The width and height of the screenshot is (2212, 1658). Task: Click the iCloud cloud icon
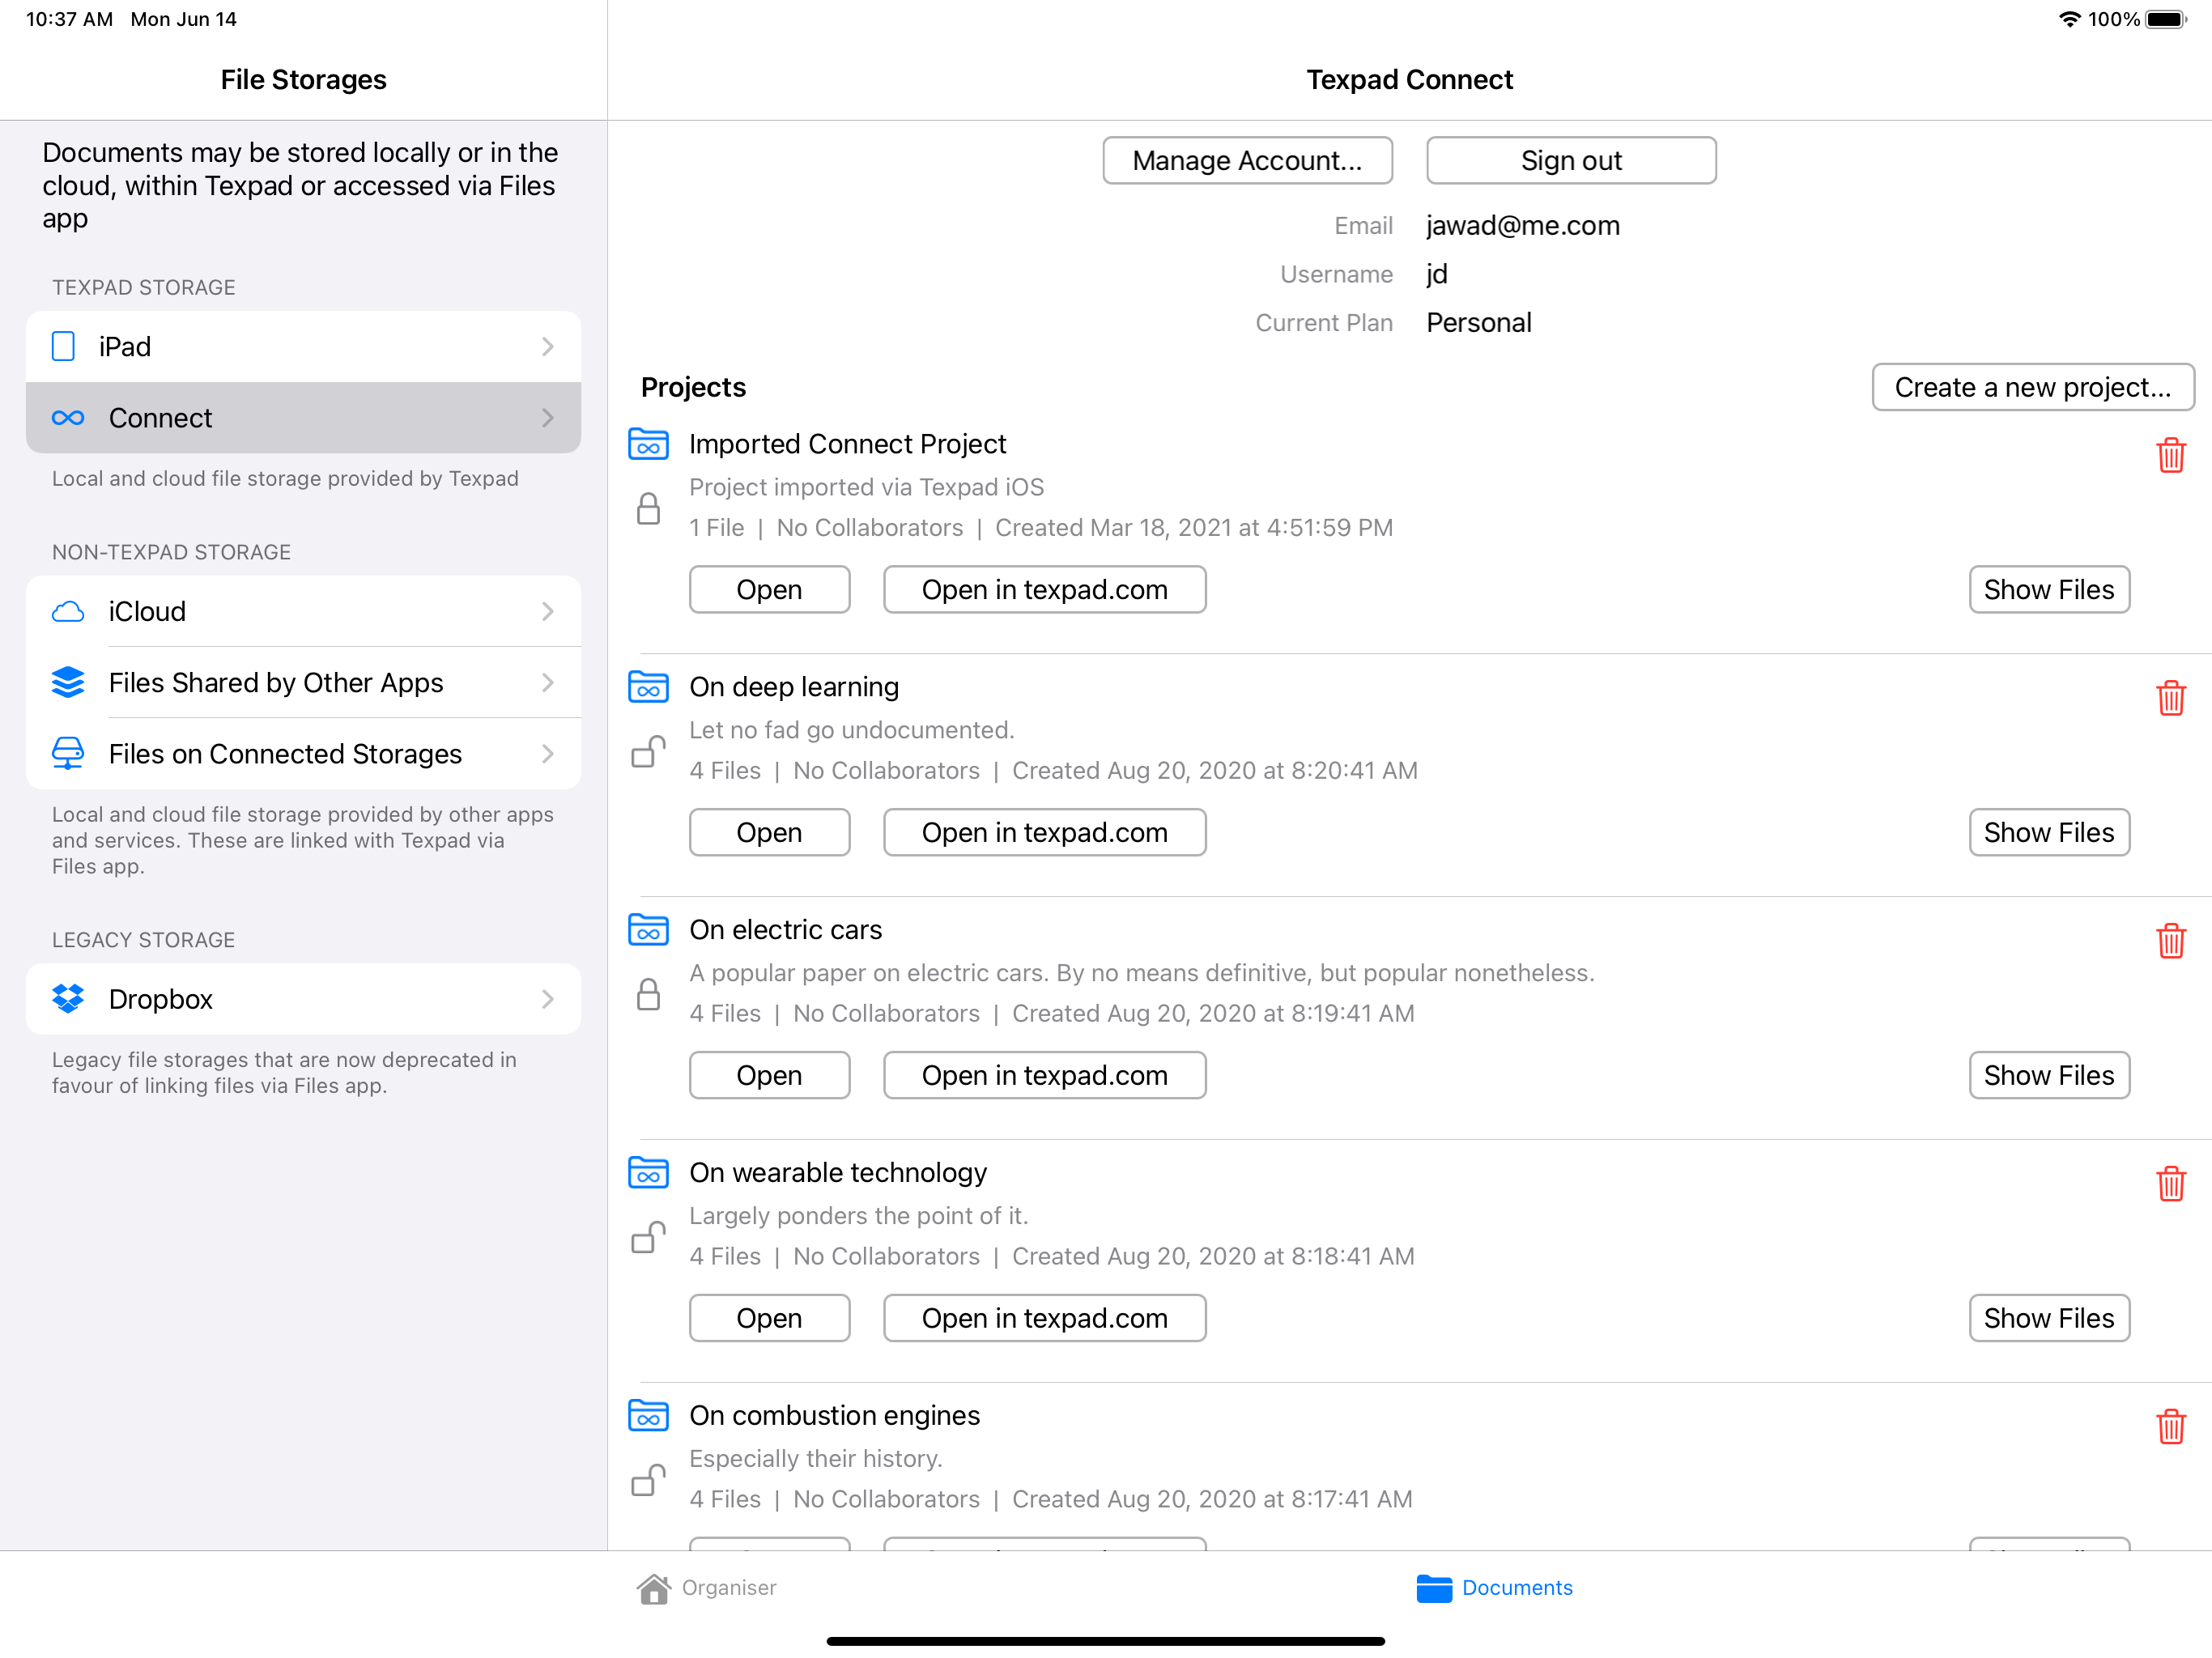click(68, 612)
